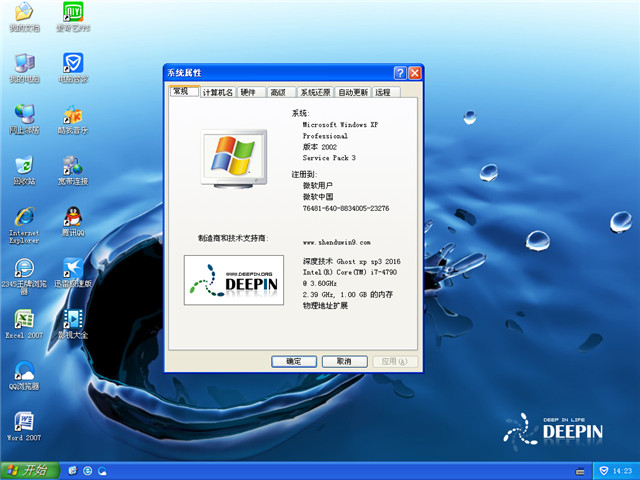The height and width of the screenshot is (480, 640).
Task: Open the 电脑管家 shield tray icon
Action: [x=604, y=471]
